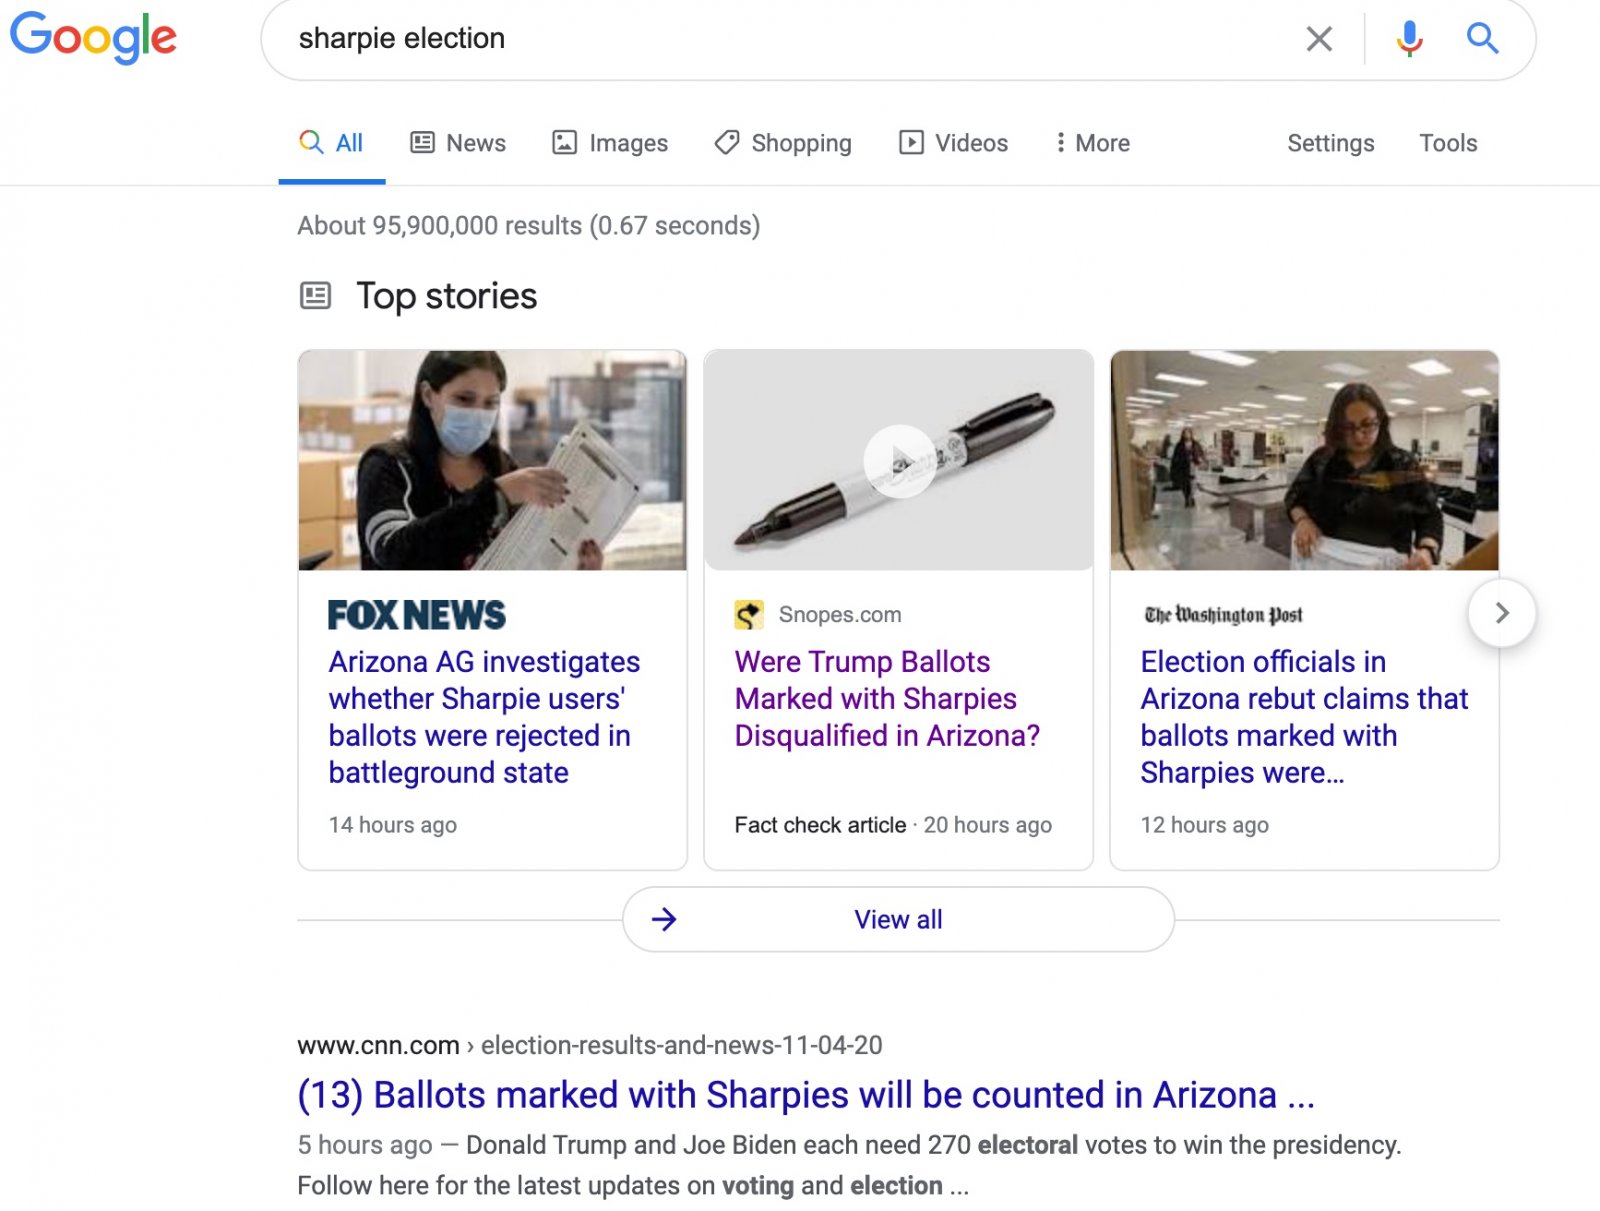Play the Snopes Sharpie video thumbnail
The width and height of the screenshot is (1600, 1211).
(x=899, y=460)
